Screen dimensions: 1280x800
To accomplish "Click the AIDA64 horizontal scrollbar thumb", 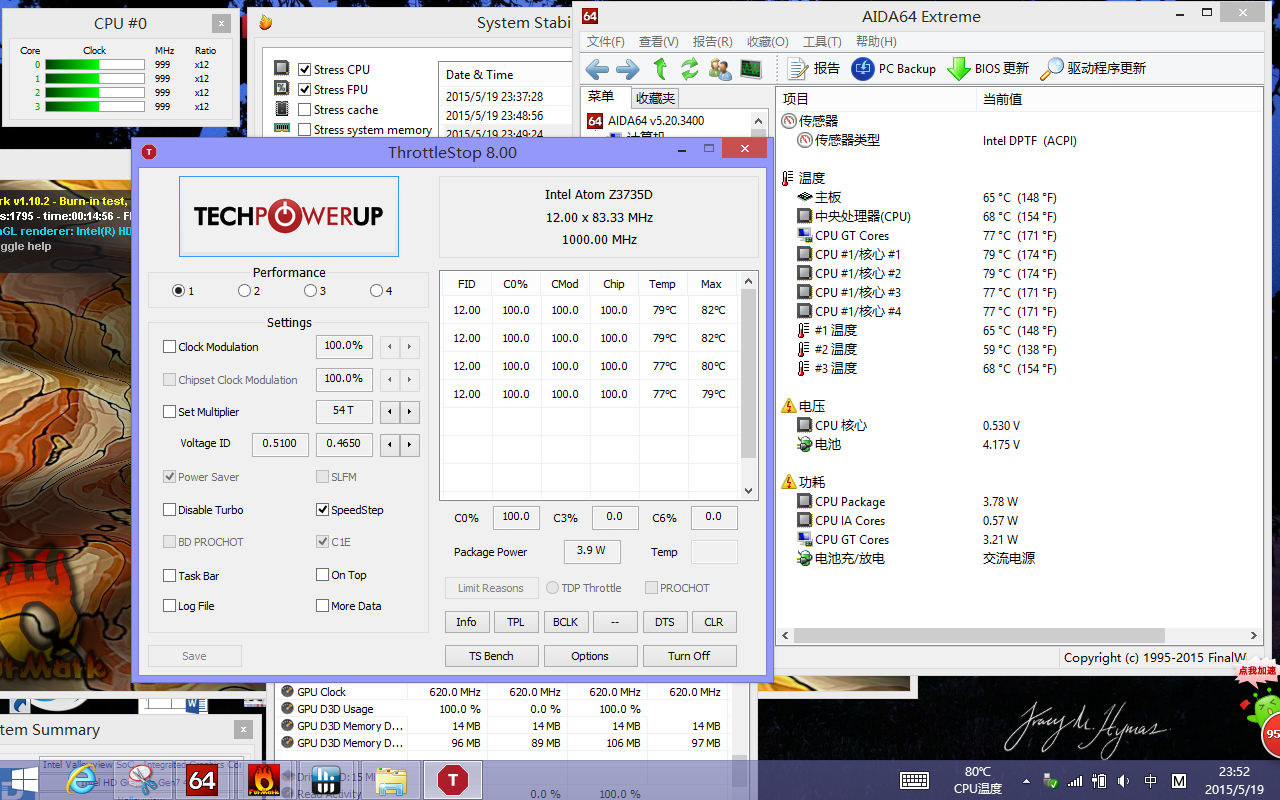I will [979, 635].
